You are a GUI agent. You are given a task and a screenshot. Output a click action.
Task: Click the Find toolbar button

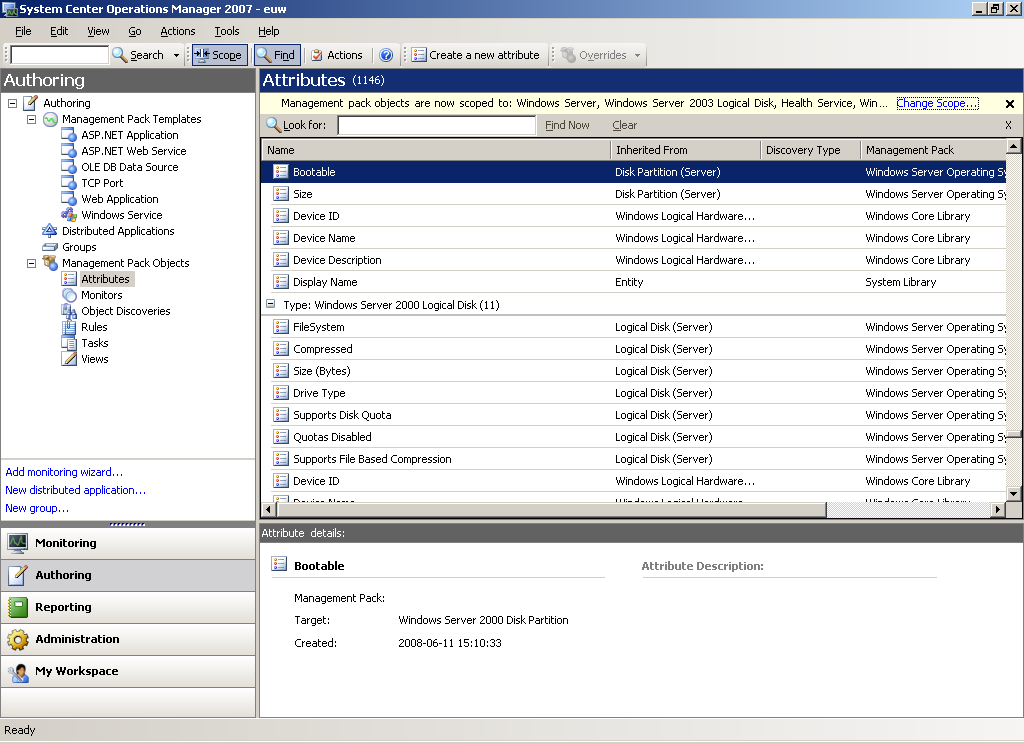coord(276,55)
